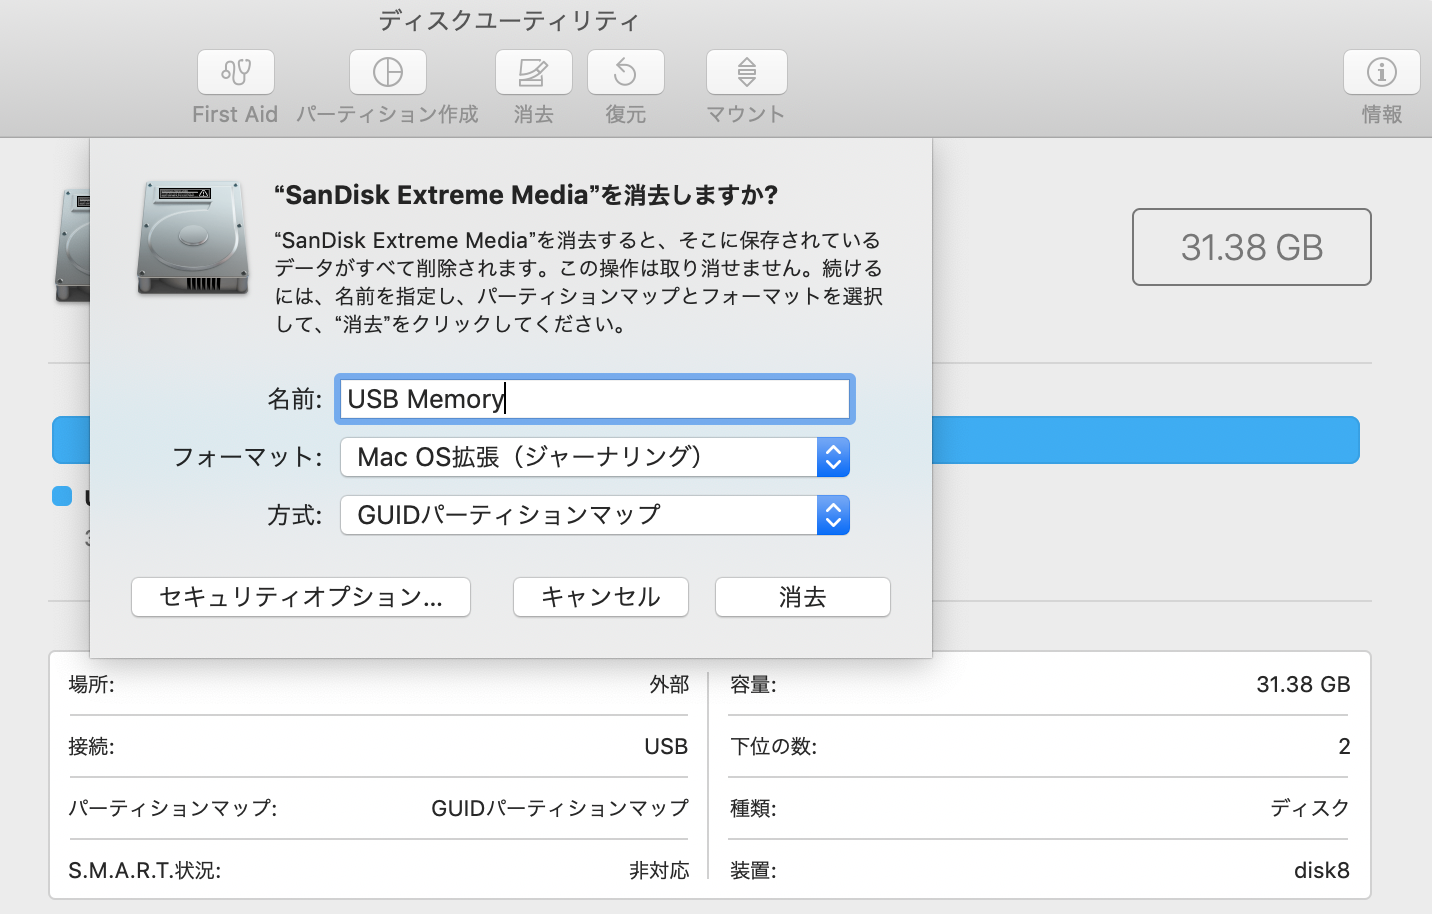Open the フォーマット dropdown menu

[595, 457]
